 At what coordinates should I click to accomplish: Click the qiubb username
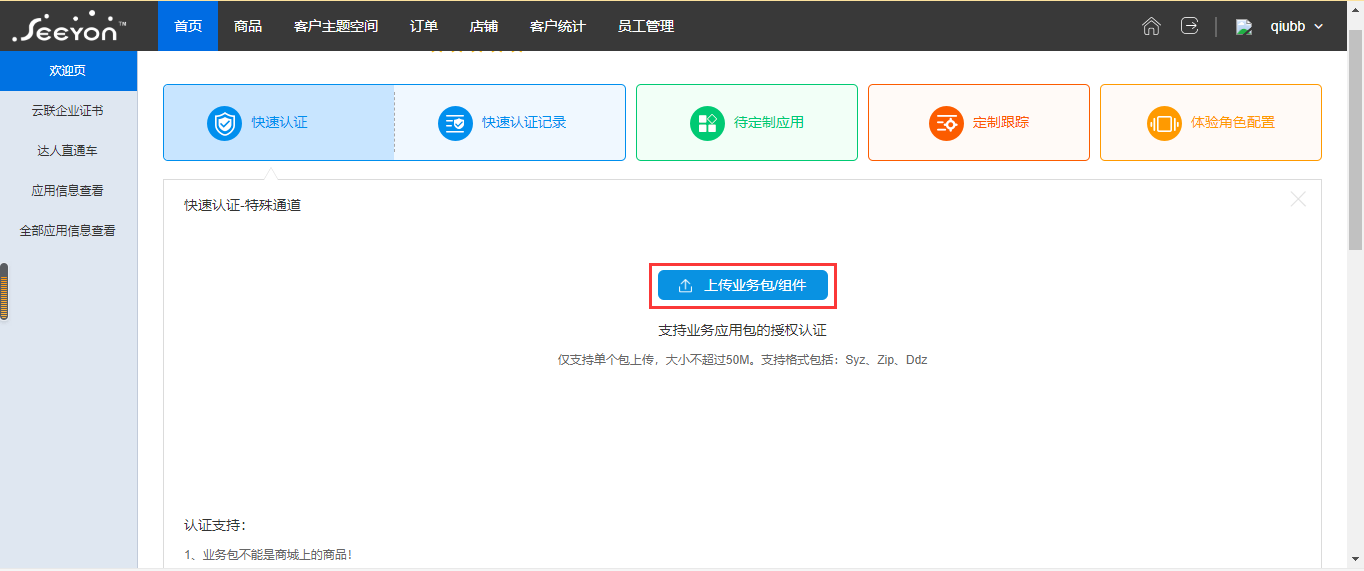point(1288,27)
